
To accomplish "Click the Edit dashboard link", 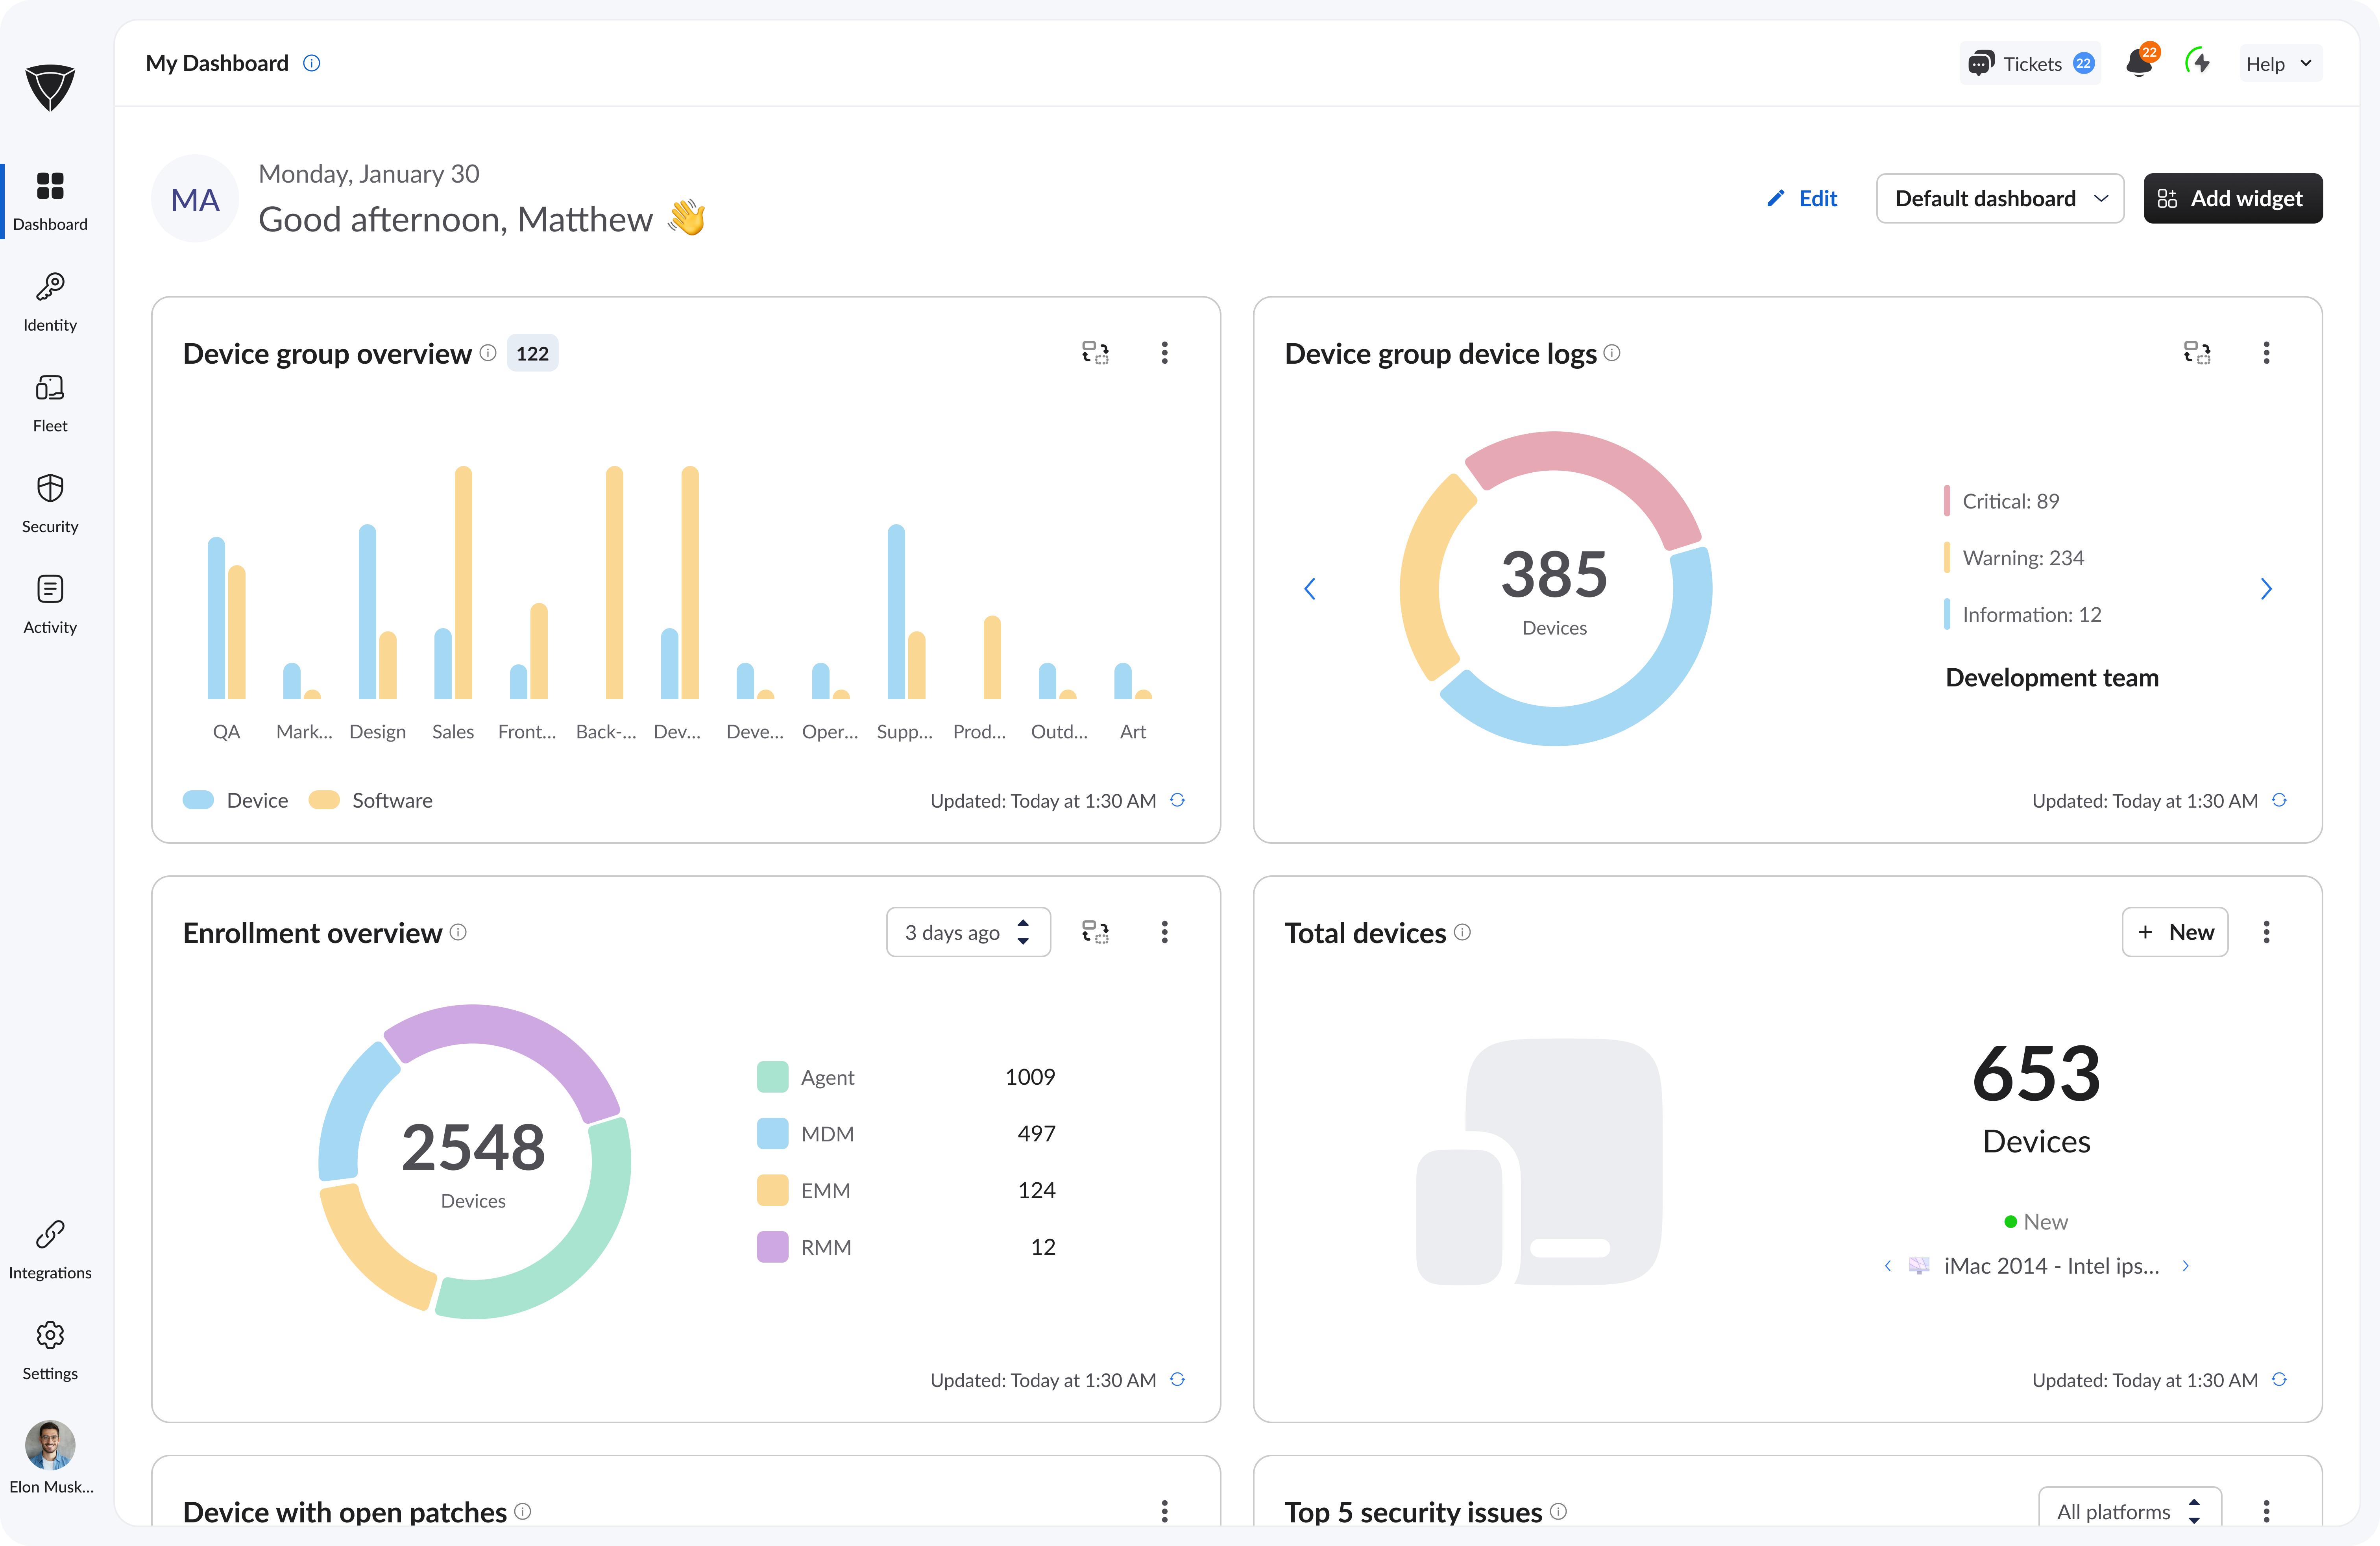I will (1803, 198).
